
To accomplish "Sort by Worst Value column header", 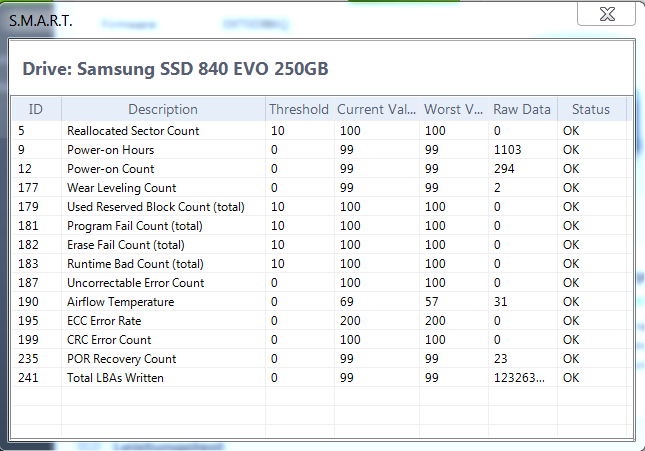I will [x=453, y=109].
